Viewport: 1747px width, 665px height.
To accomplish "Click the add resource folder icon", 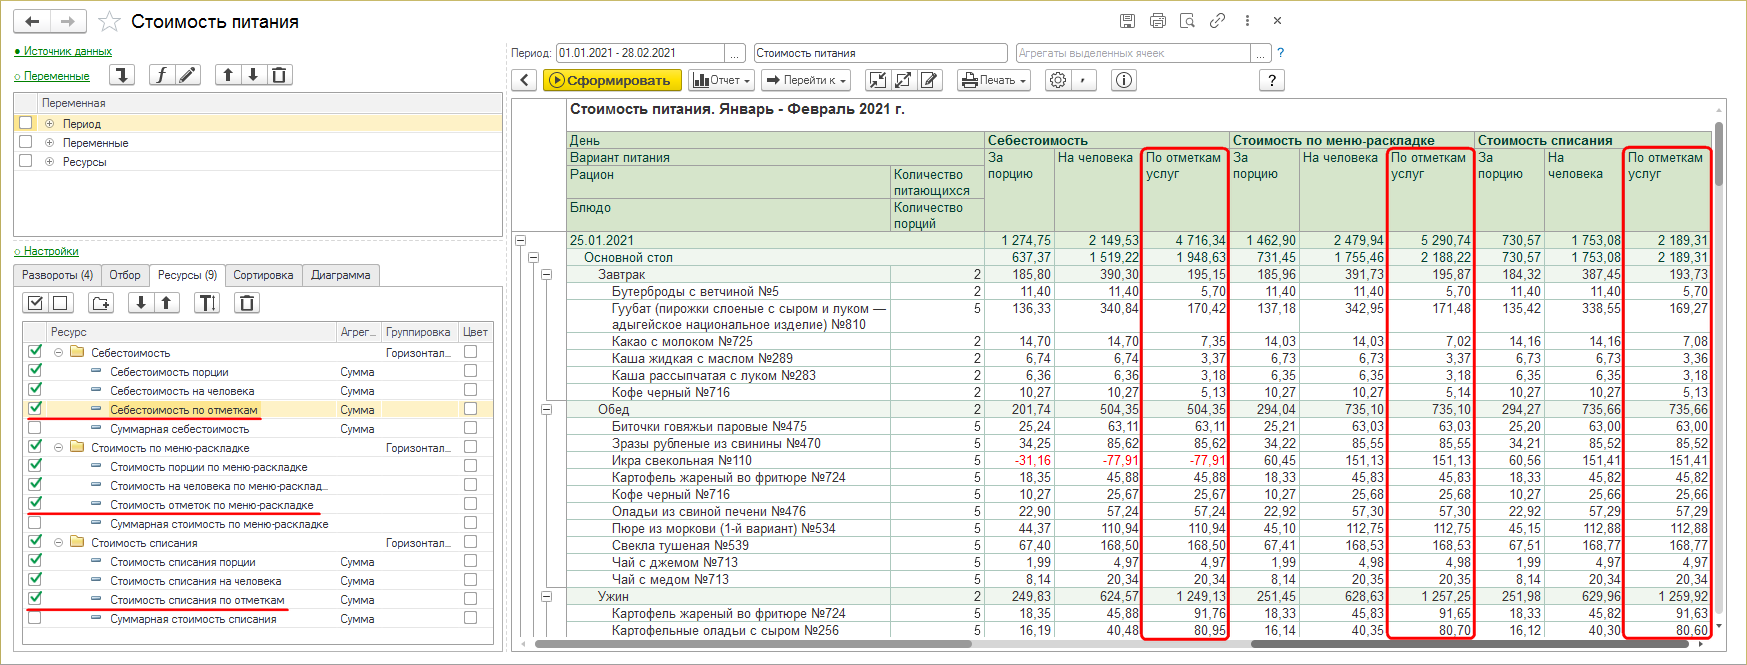I will pos(101,303).
